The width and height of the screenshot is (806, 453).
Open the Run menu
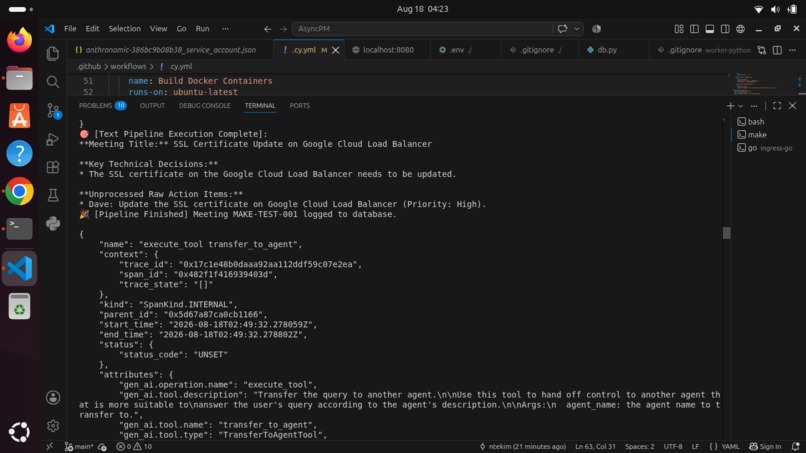click(203, 29)
